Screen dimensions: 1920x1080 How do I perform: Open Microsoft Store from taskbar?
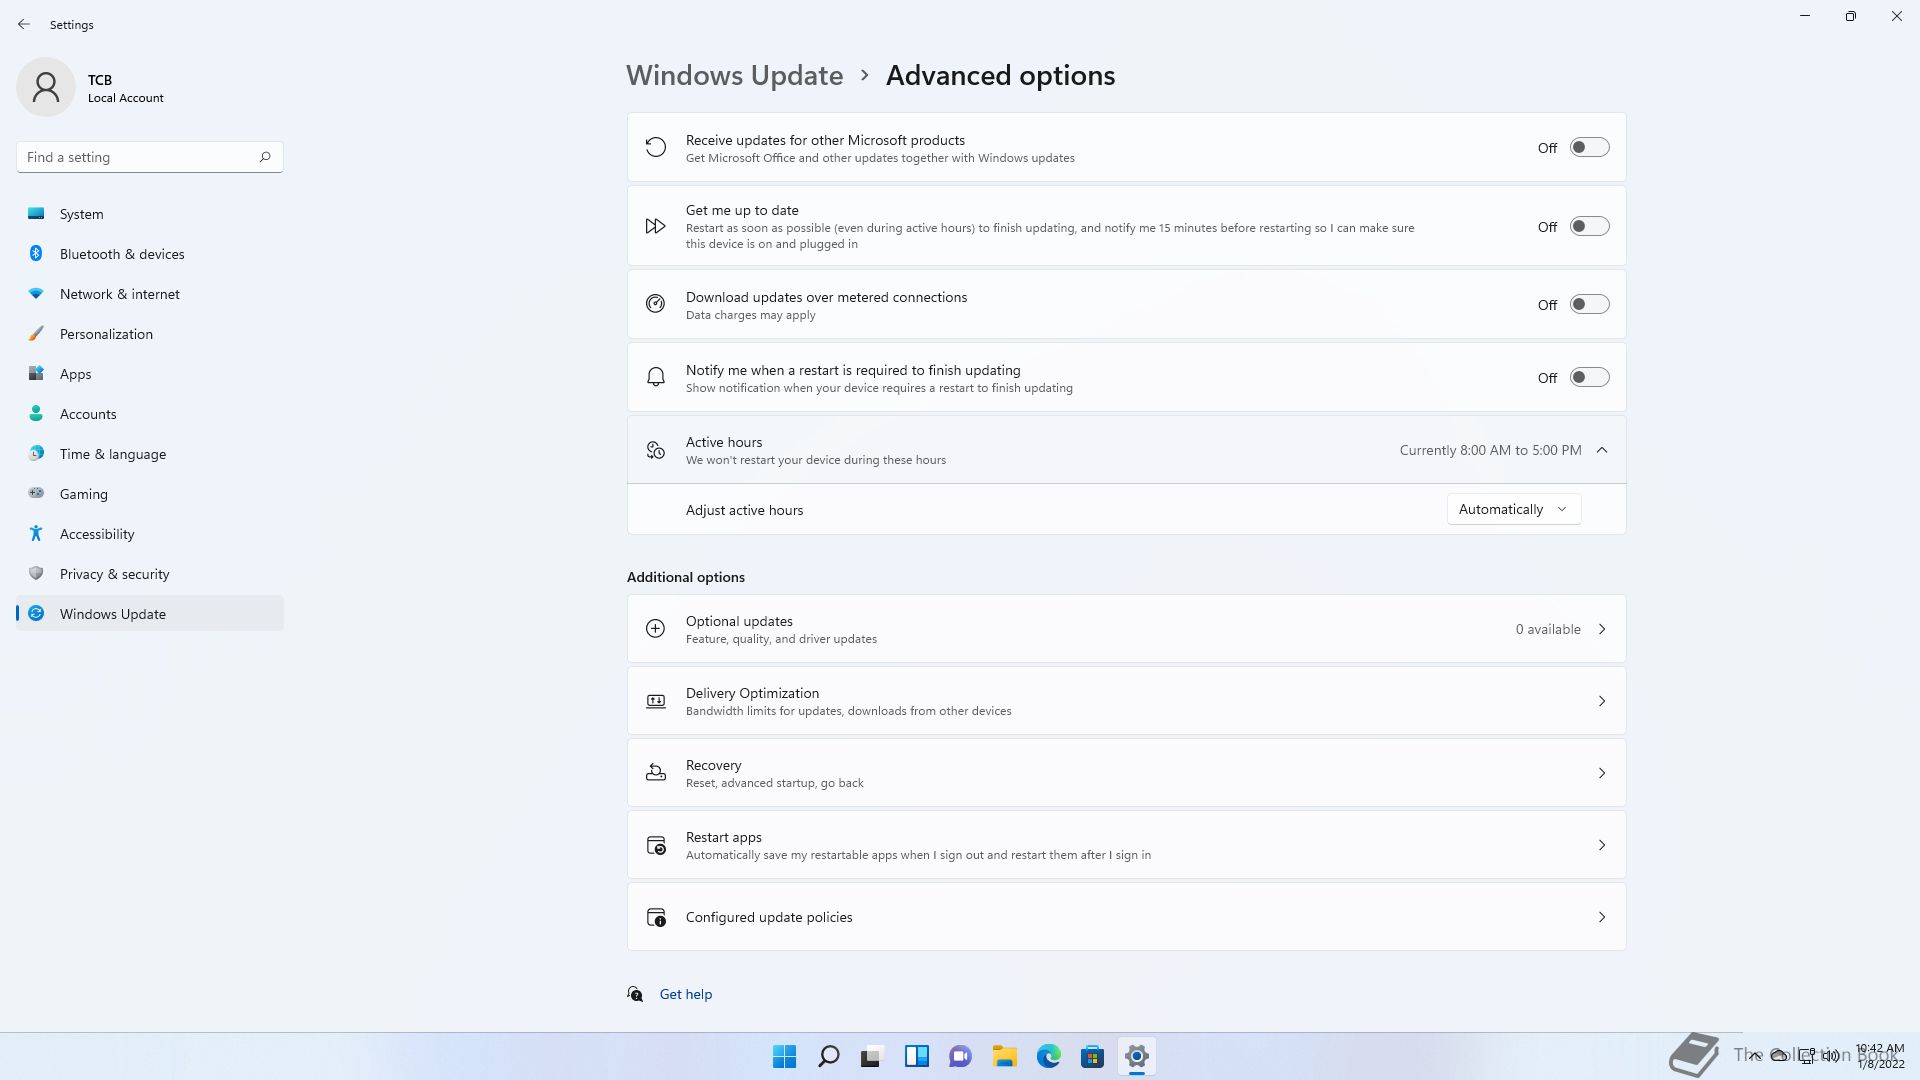[x=1093, y=1056]
